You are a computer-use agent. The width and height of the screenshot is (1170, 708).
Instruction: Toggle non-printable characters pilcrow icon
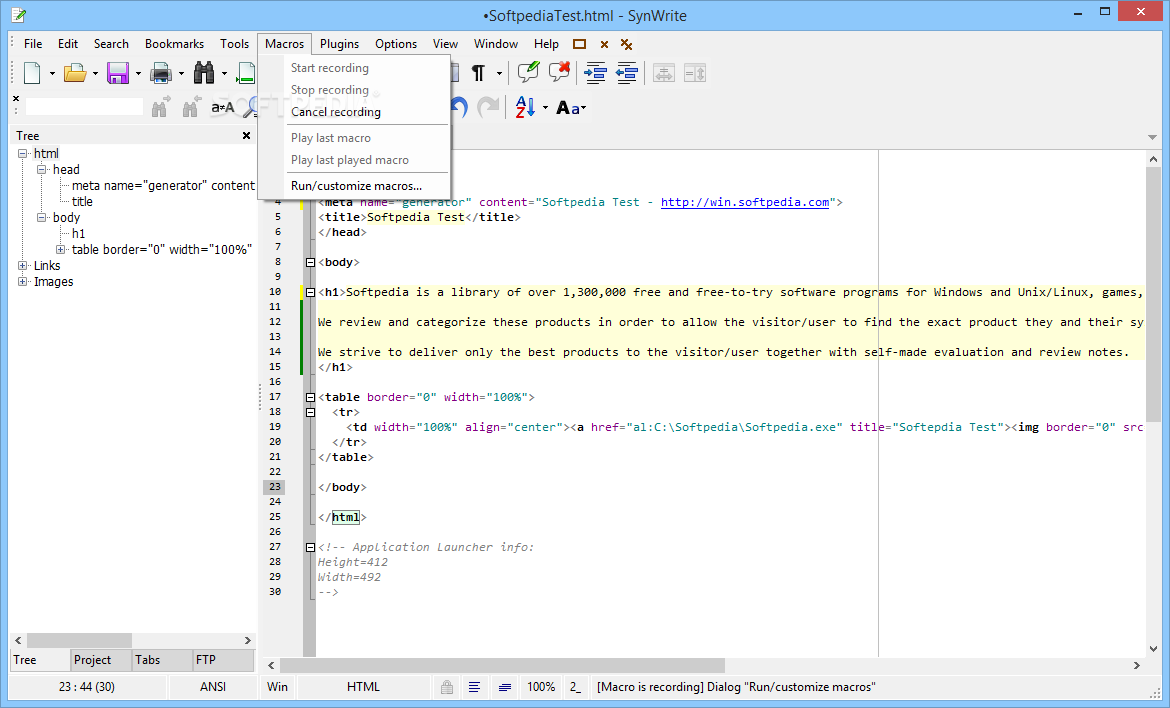pyautogui.click(x=478, y=73)
